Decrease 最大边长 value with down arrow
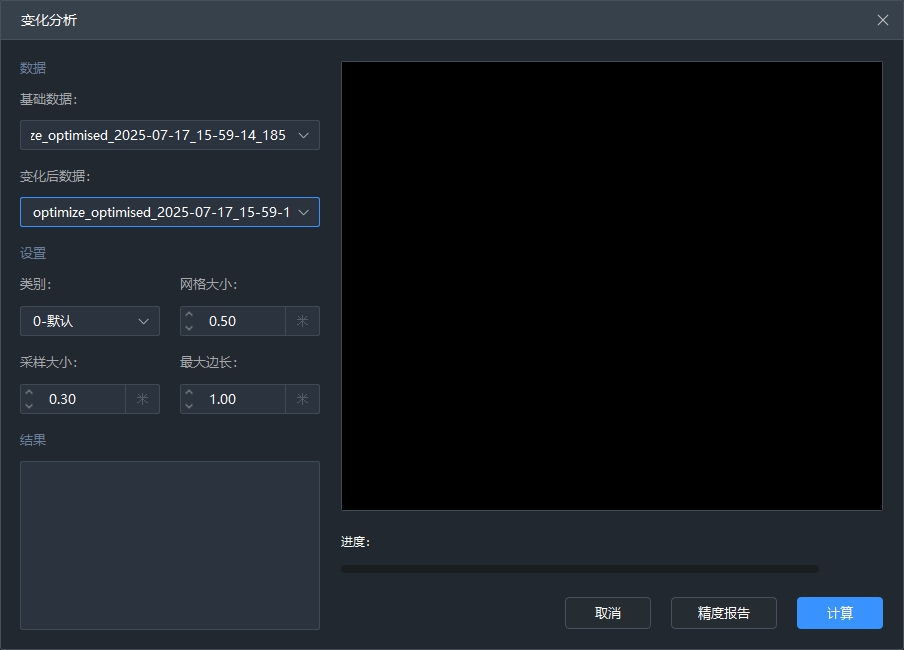904x650 pixels. tap(189, 406)
